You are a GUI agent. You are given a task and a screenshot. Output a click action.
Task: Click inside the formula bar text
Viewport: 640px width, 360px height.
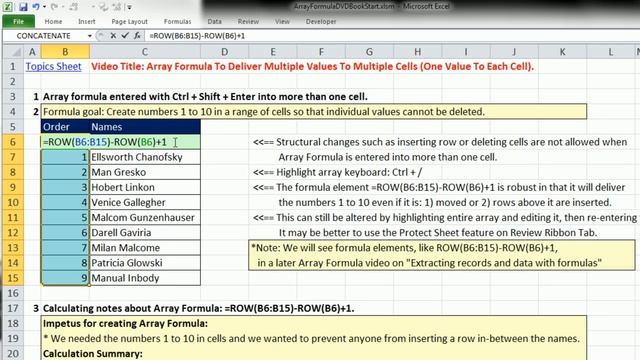tap(197, 36)
